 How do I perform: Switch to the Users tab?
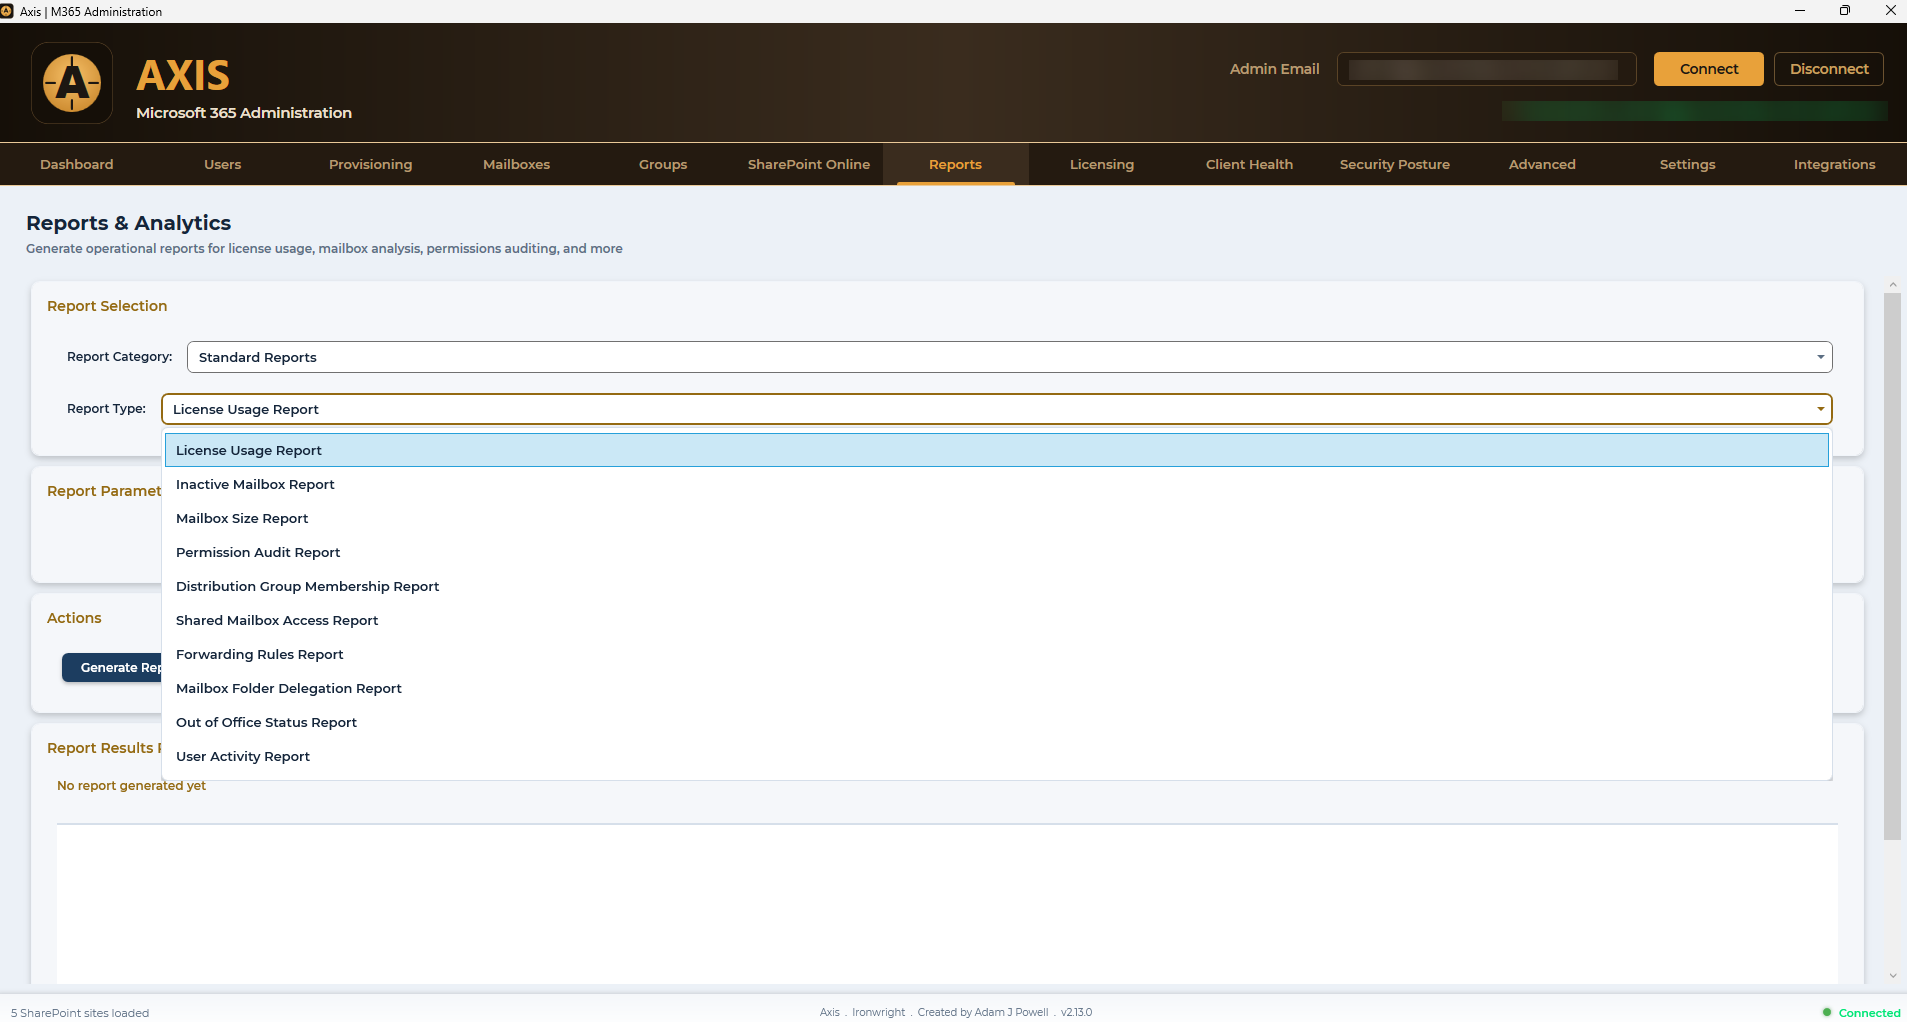pos(223,164)
